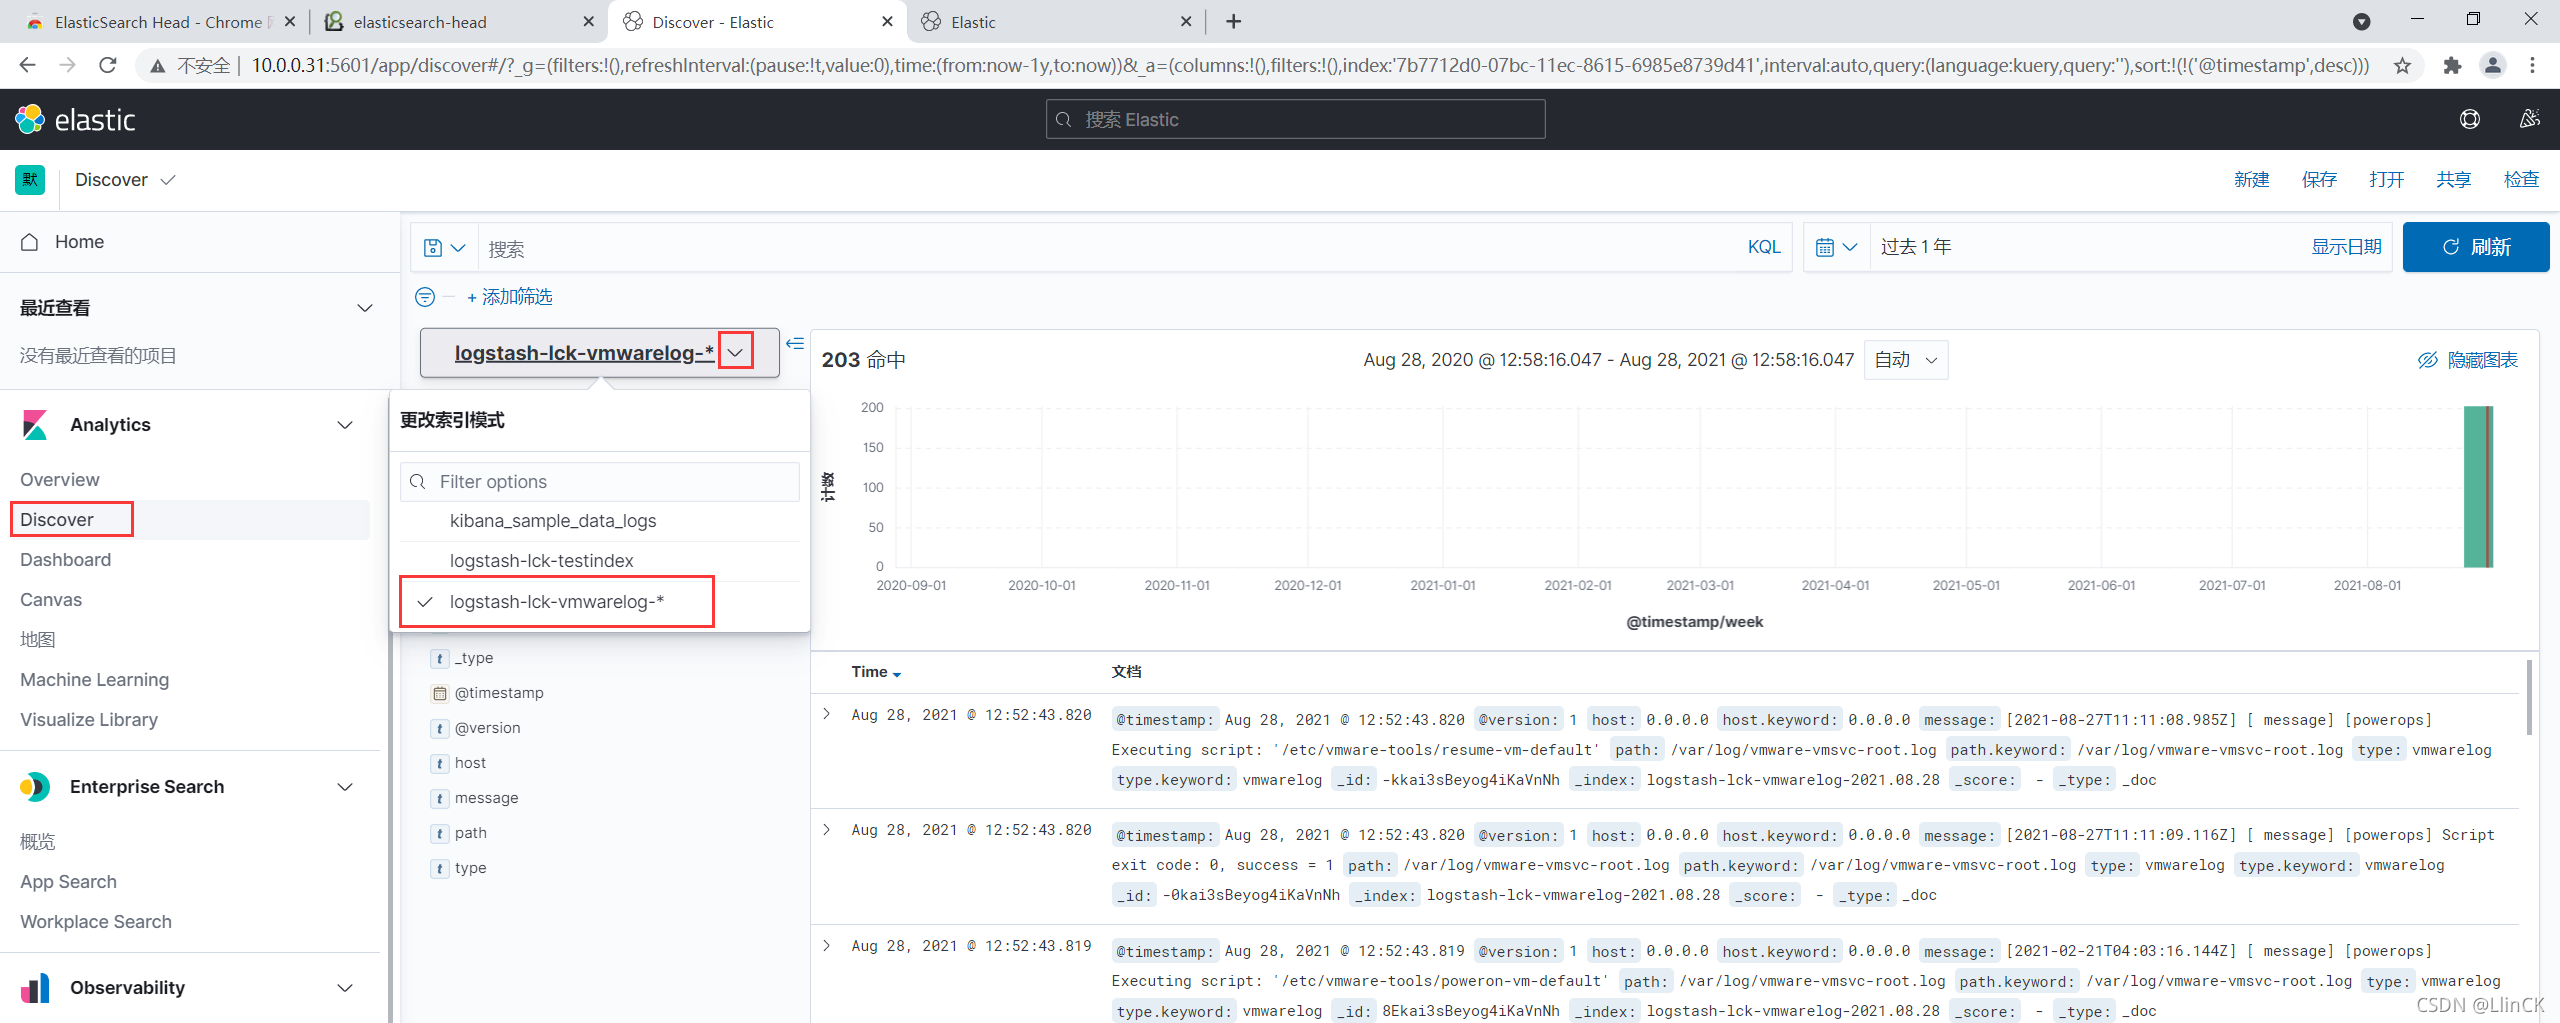This screenshot has height=1023, width=2560.
Task: Open App Search nav item
Action: tap(69, 882)
